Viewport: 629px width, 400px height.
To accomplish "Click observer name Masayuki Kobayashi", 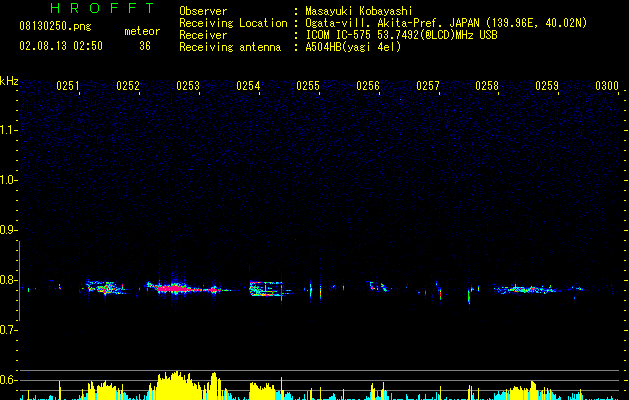I will [x=359, y=11].
